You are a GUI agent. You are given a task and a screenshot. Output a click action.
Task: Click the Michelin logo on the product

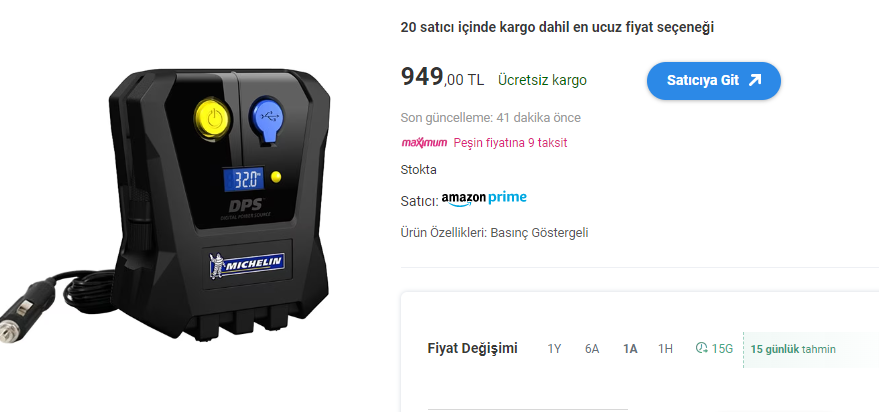[247, 264]
